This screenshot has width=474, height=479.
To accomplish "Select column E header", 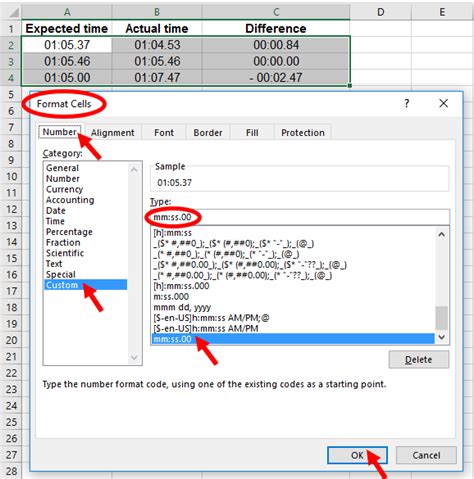I will [442, 12].
